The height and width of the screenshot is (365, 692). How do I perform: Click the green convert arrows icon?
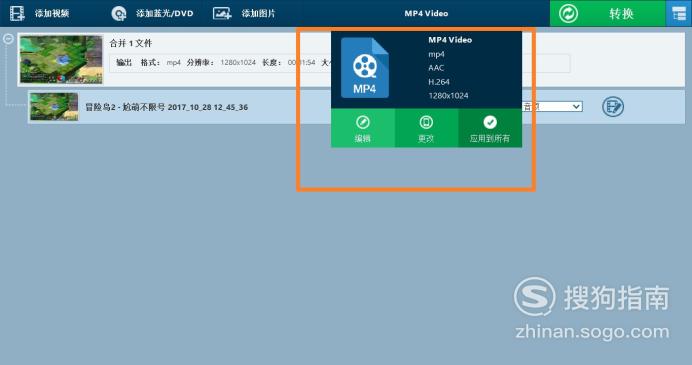click(x=568, y=13)
